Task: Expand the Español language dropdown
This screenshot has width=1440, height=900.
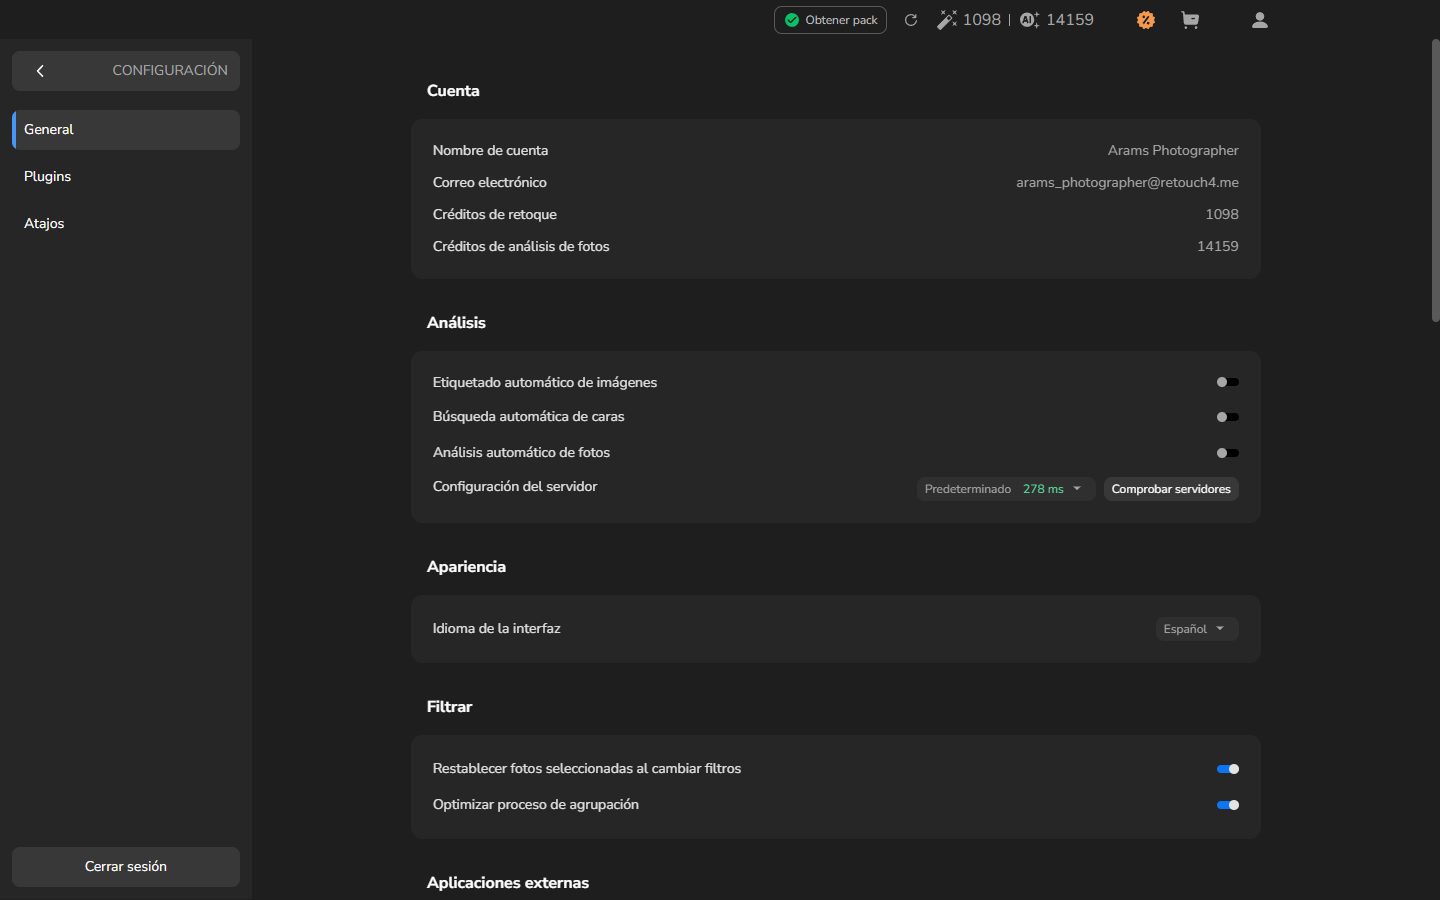Action: (x=1197, y=629)
